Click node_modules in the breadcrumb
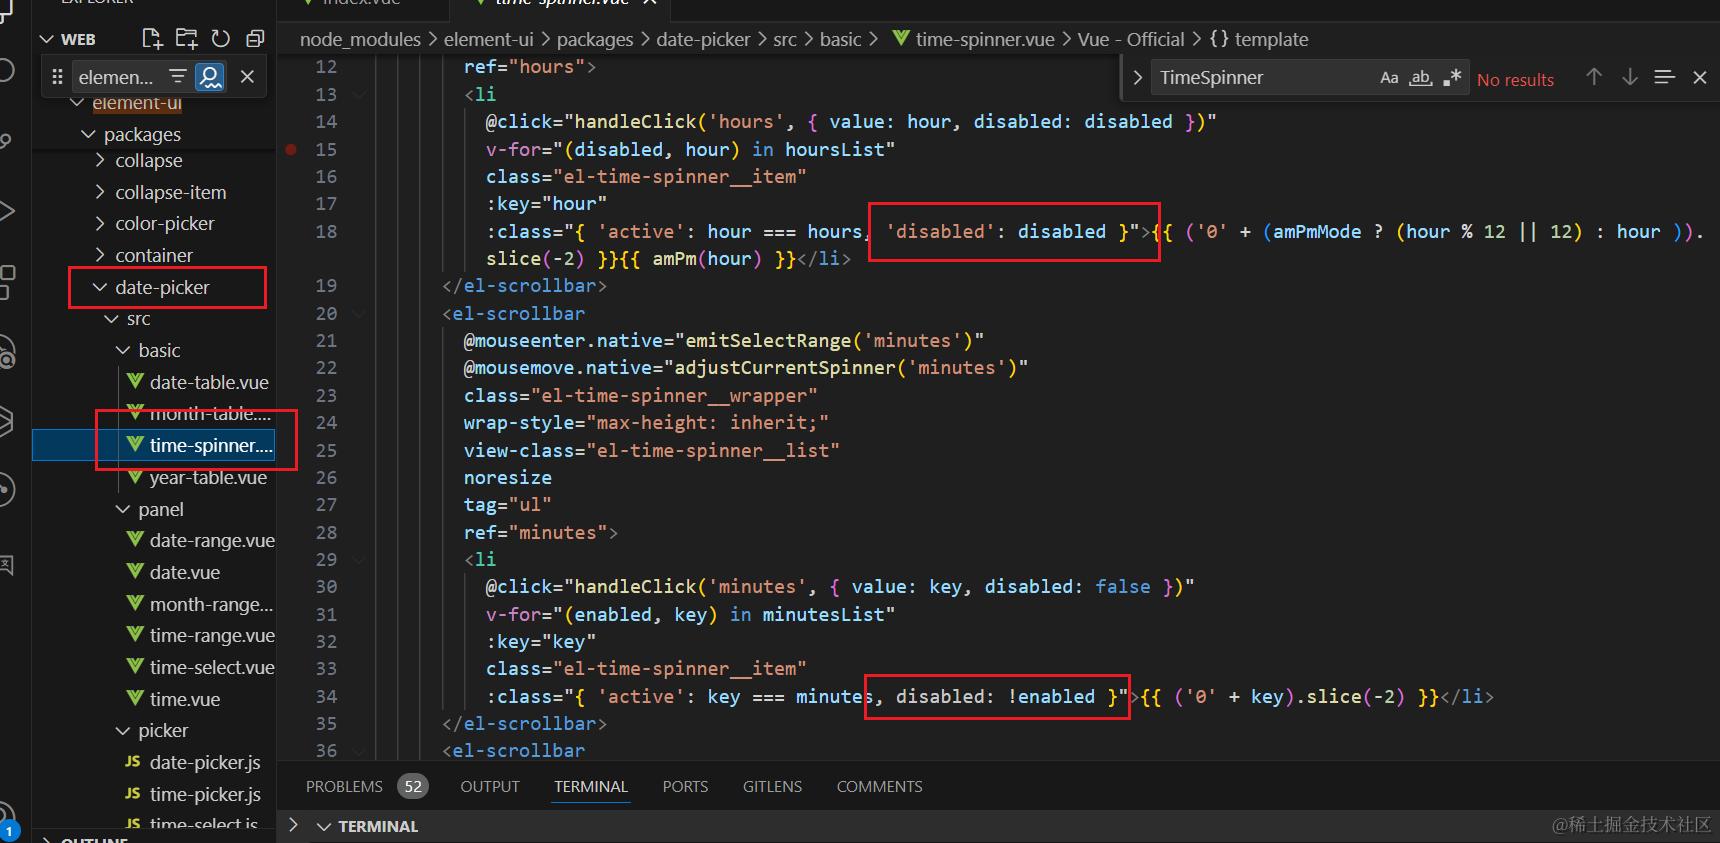1720x843 pixels. coord(360,39)
